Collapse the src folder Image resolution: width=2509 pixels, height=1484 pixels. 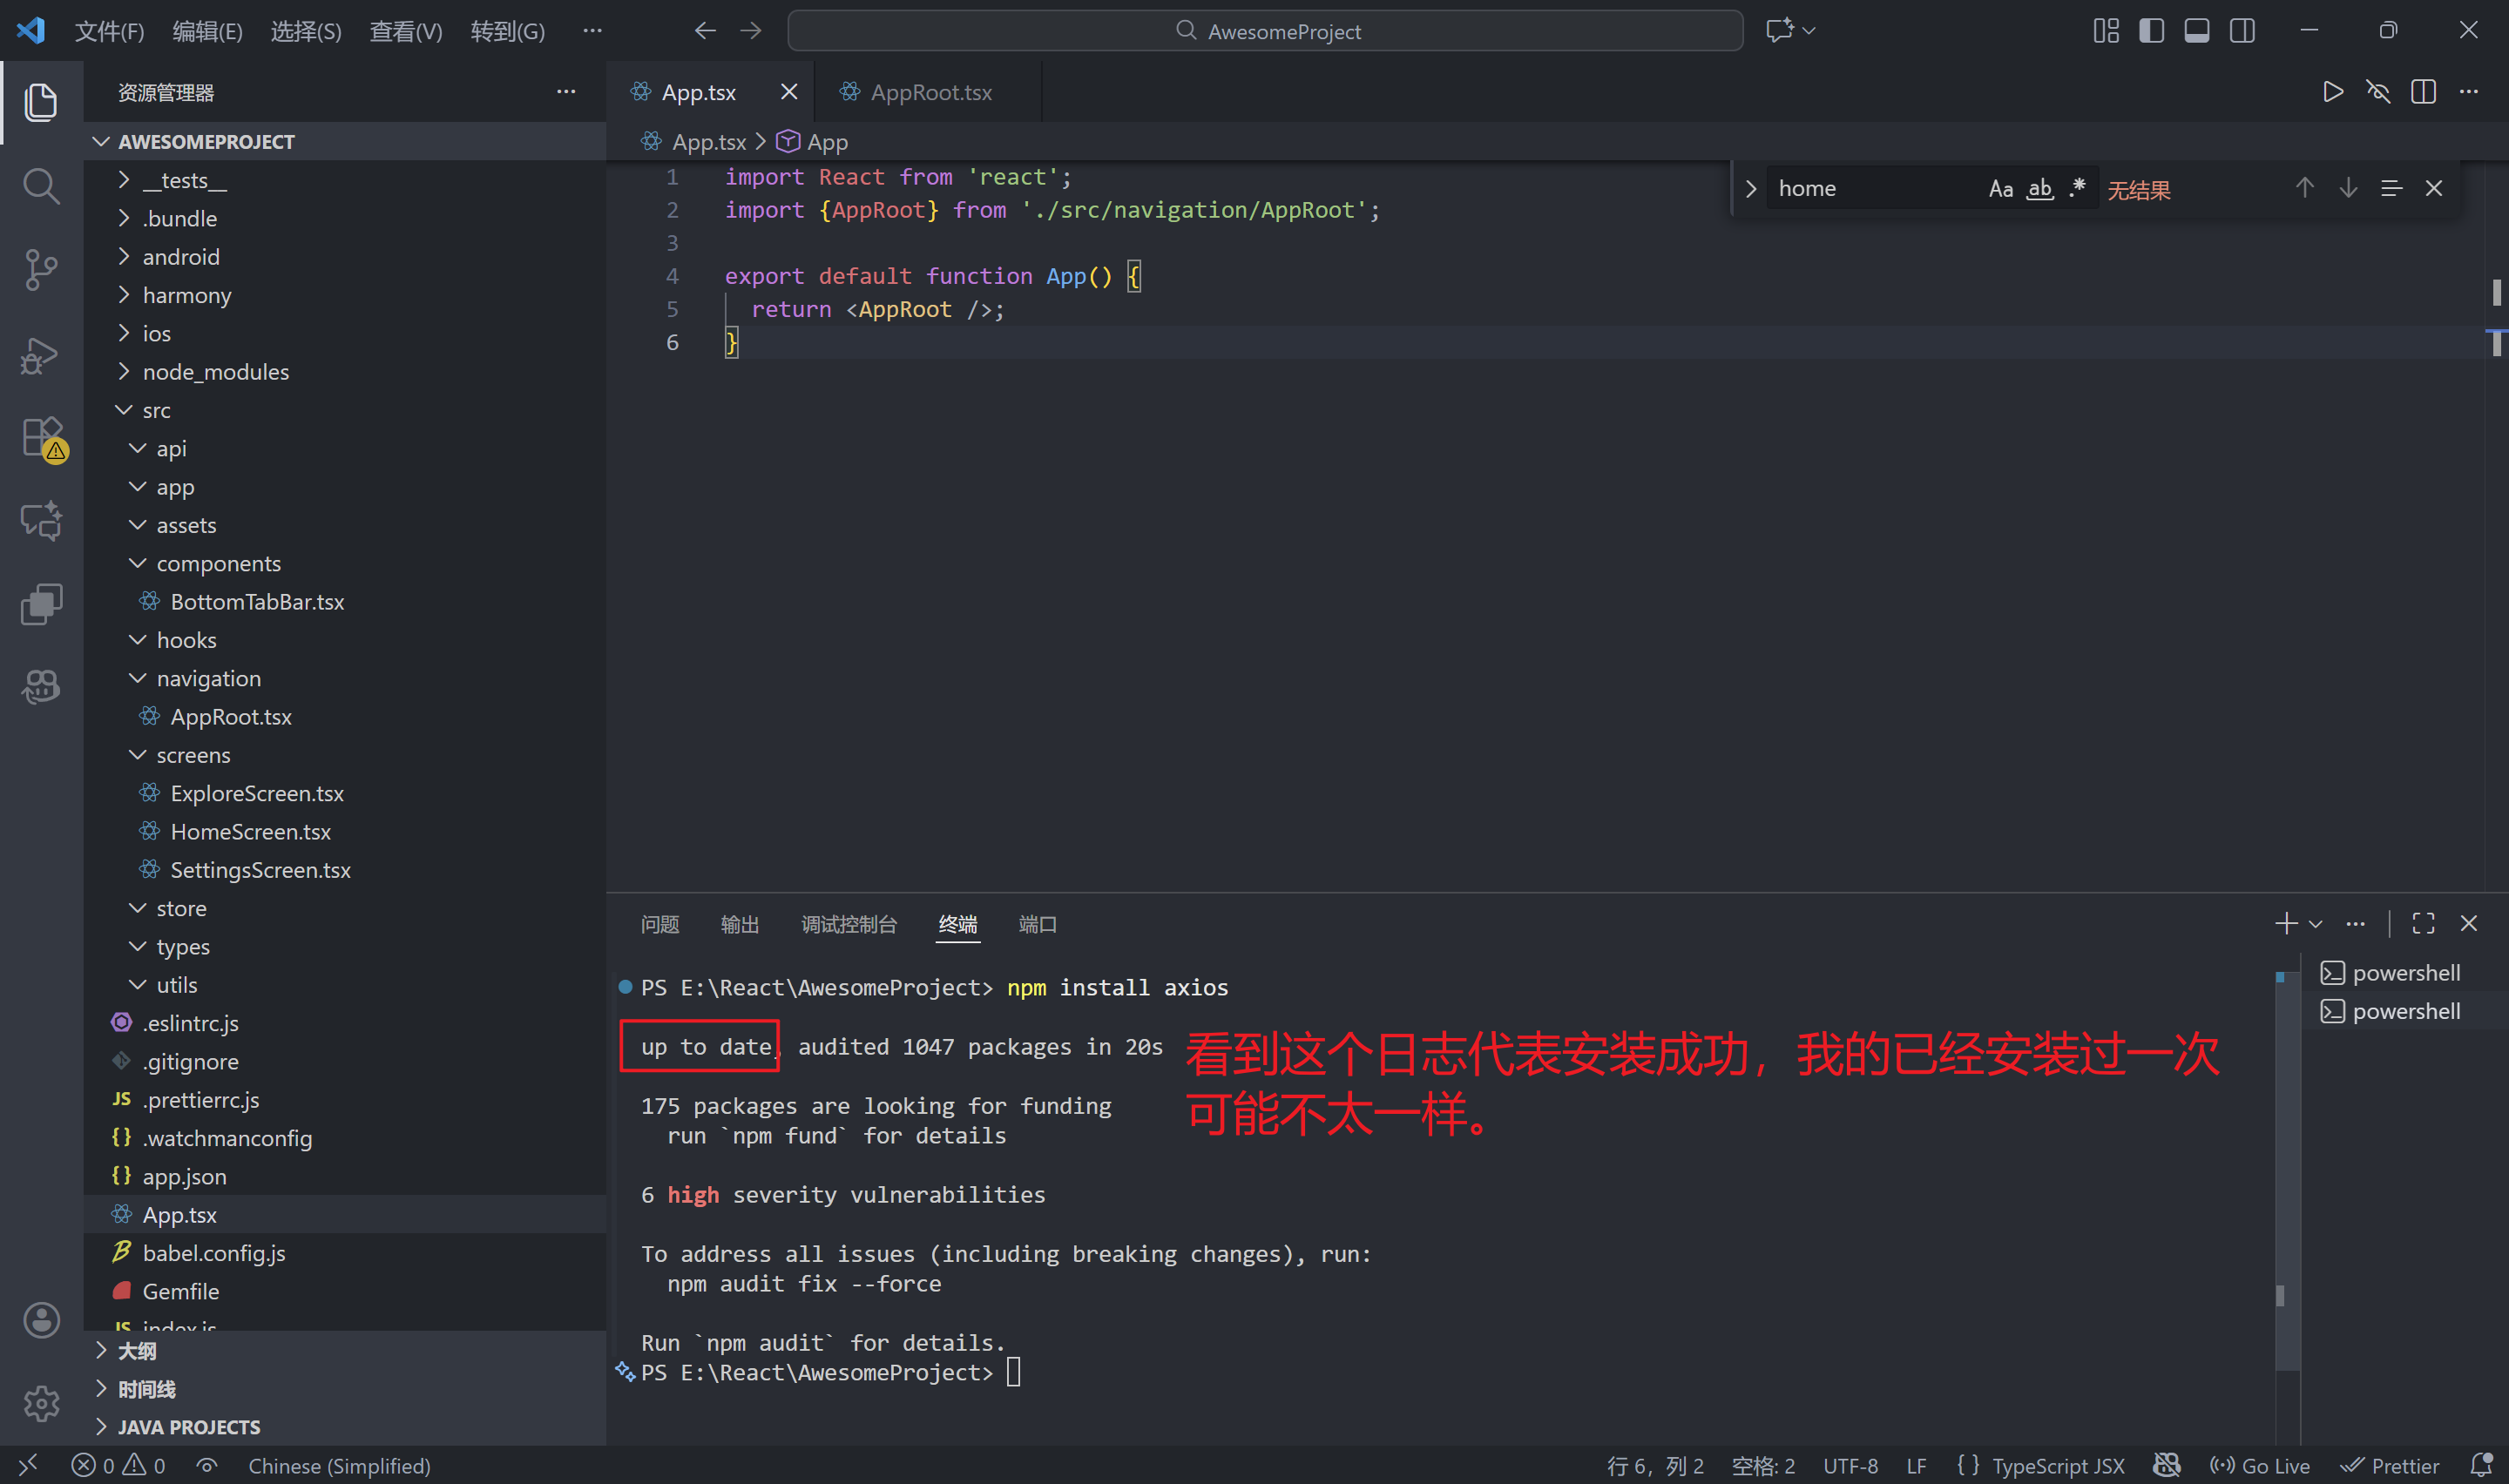coord(156,410)
